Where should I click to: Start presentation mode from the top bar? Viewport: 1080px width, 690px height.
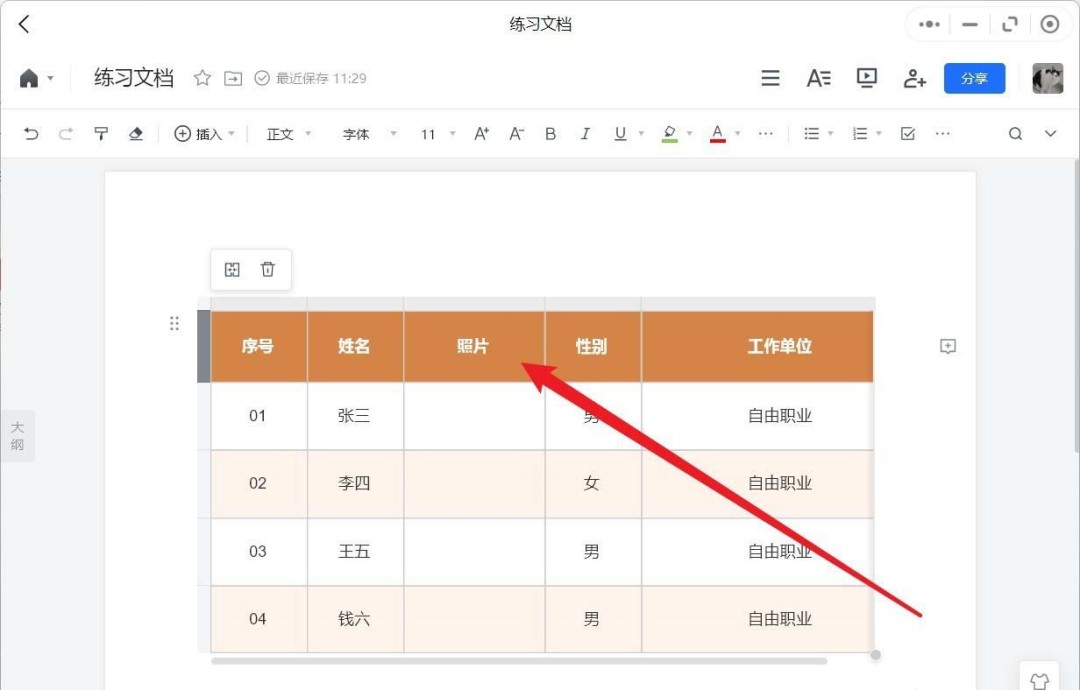coord(866,77)
